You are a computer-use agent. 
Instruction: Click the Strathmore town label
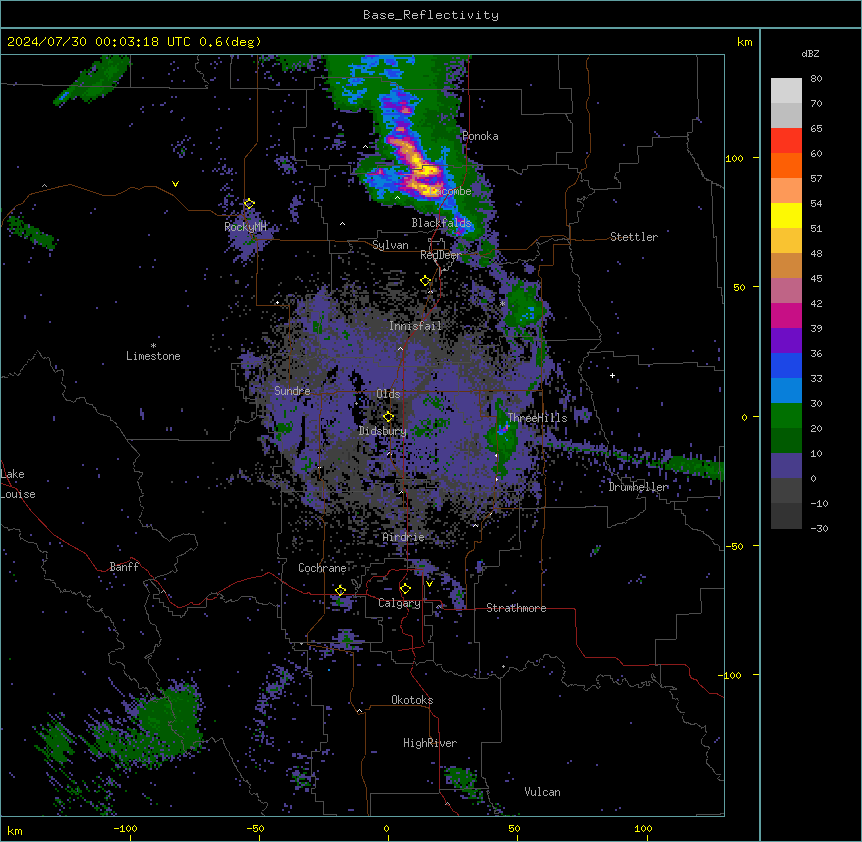click(516, 608)
